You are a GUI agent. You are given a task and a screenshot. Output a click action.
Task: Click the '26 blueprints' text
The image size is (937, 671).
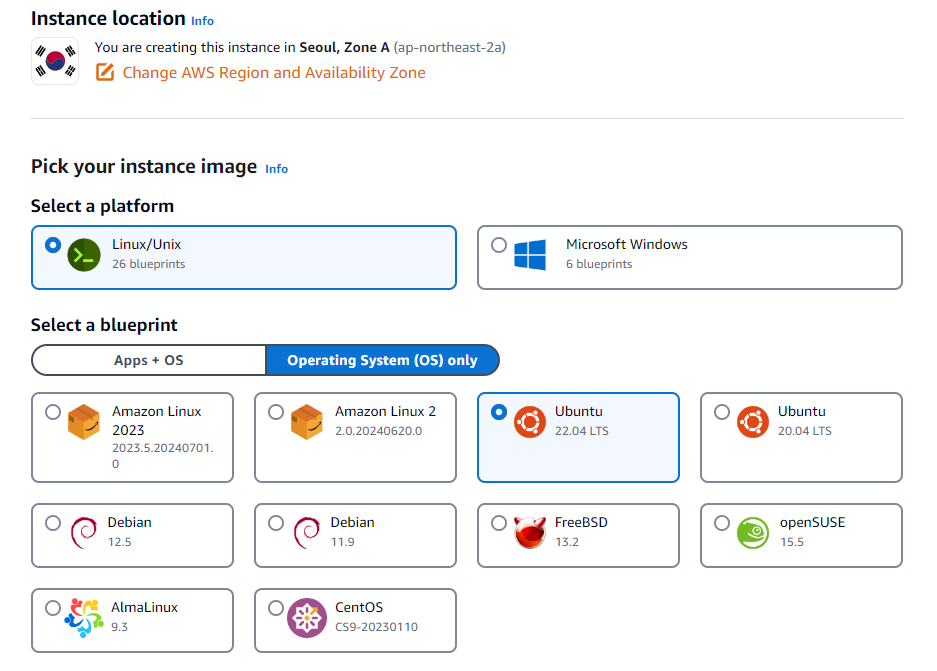point(149,264)
